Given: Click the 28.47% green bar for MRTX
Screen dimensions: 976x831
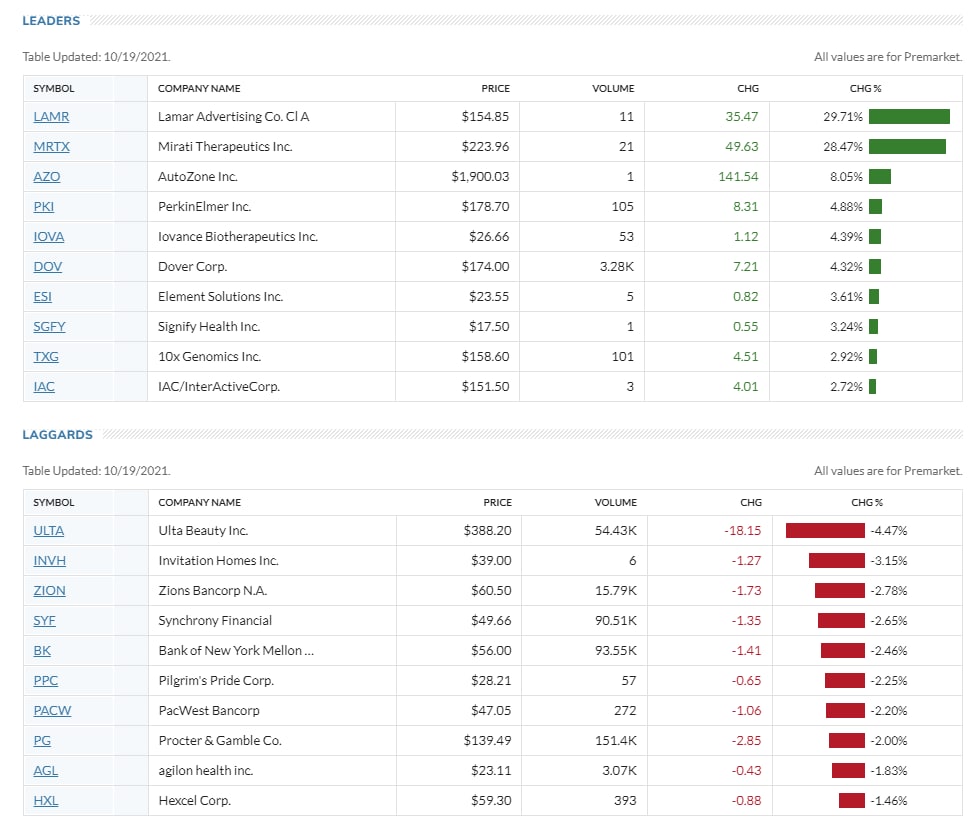Looking at the screenshot, I should tap(908, 146).
